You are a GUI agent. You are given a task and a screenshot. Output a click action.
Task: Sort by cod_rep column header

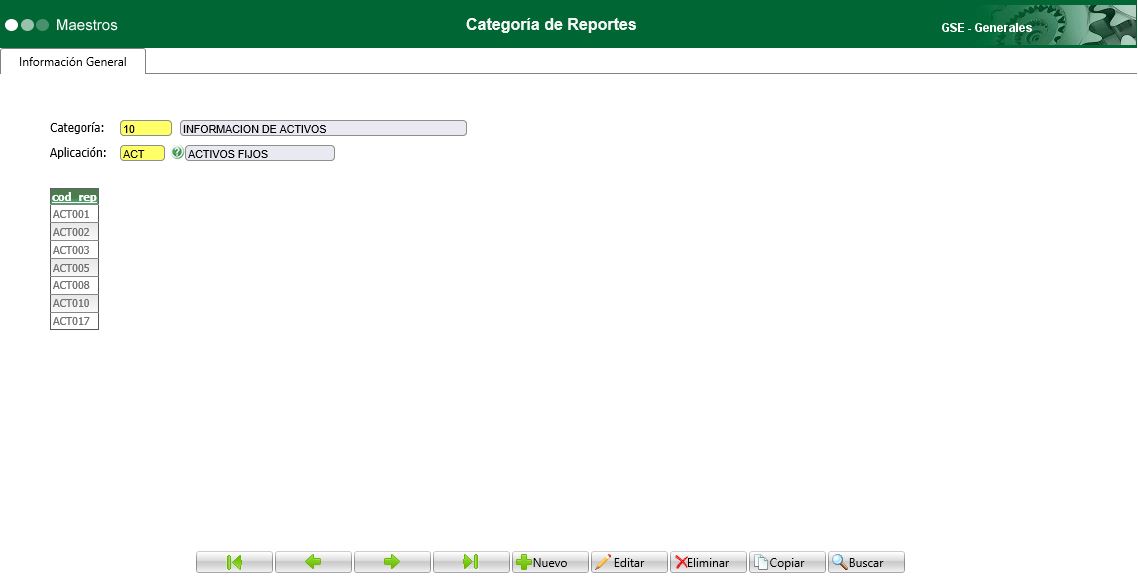pos(74,197)
